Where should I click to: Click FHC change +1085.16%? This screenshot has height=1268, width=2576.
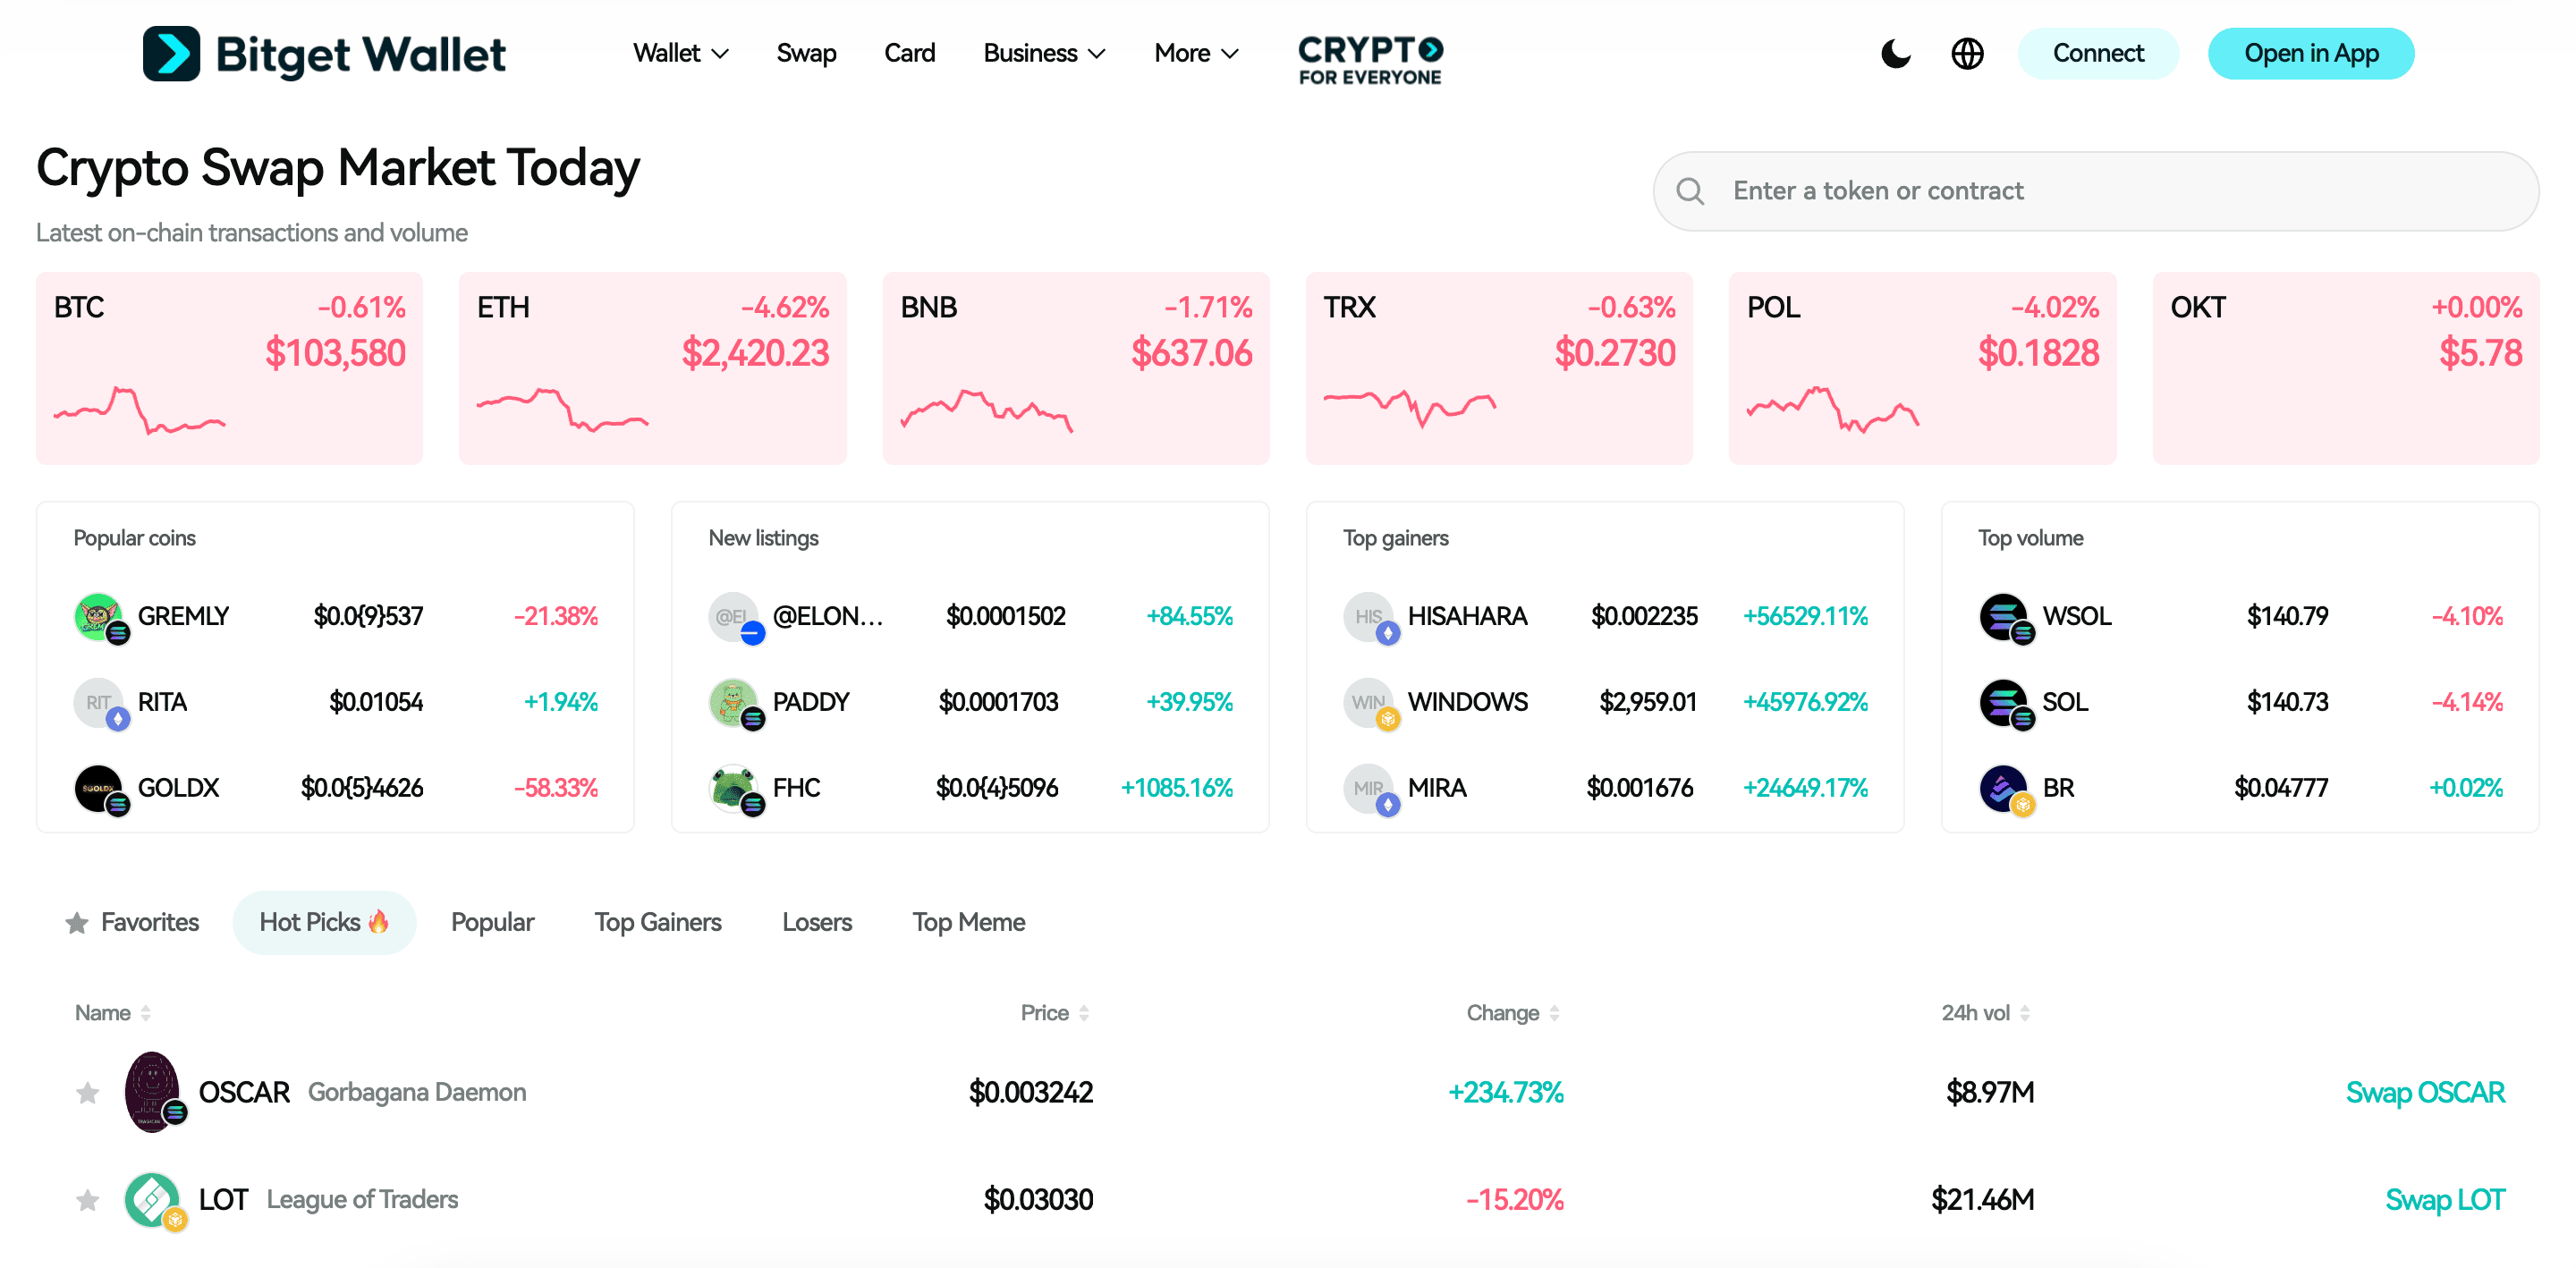pyautogui.click(x=1176, y=788)
